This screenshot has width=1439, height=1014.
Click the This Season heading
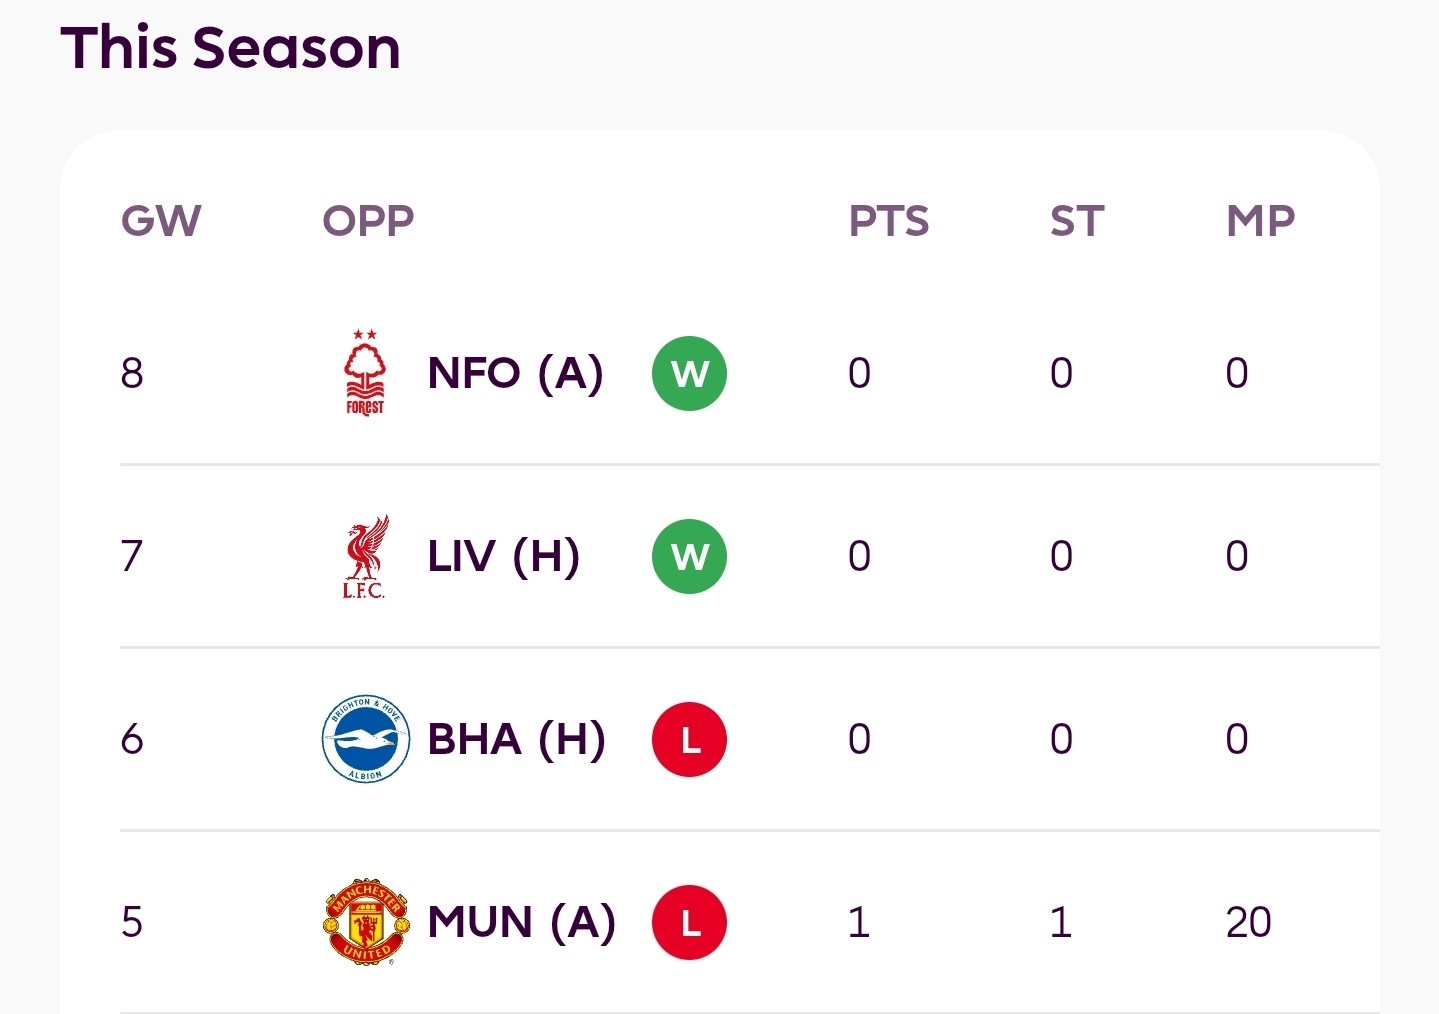coord(230,47)
